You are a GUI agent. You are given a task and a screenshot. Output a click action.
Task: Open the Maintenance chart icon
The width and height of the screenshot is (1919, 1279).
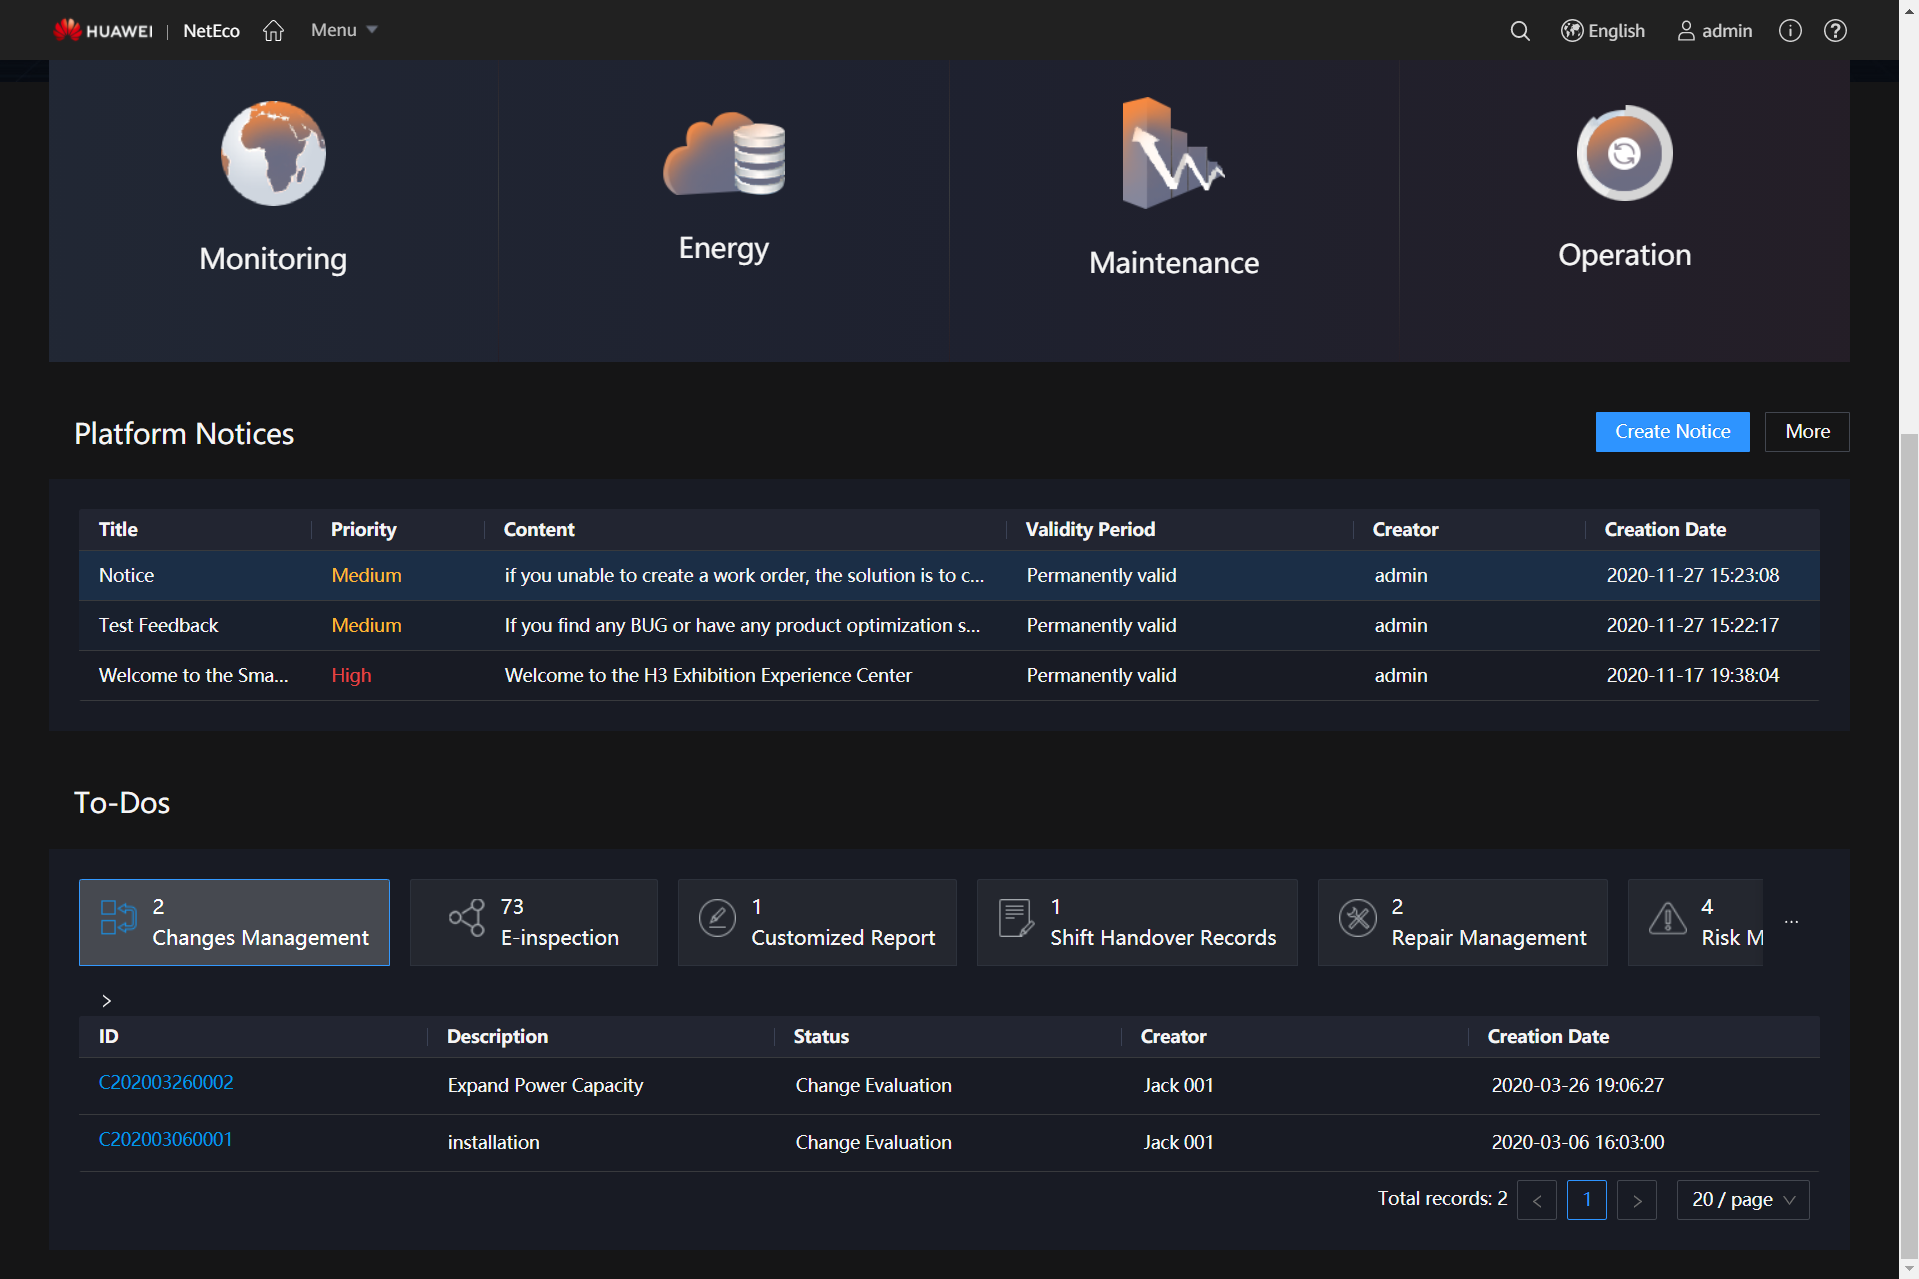point(1173,154)
